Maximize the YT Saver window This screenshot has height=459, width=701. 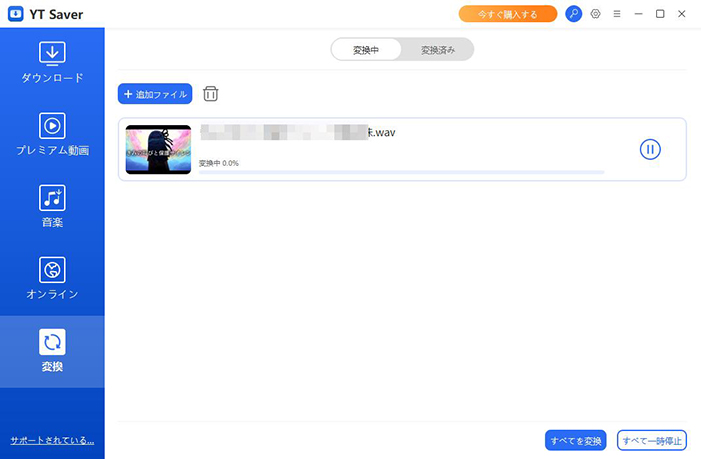(x=660, y=14)
